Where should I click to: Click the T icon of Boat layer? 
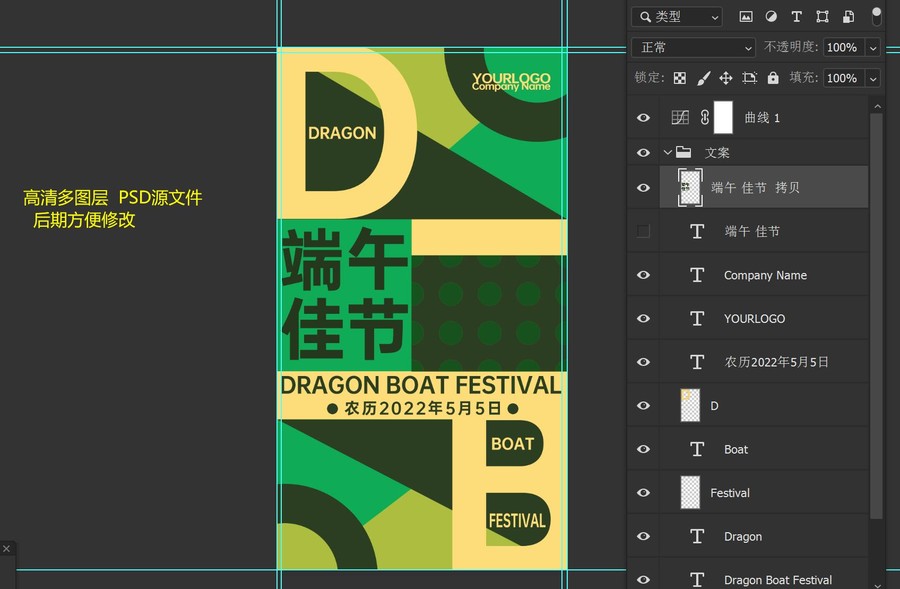(697, 450)
